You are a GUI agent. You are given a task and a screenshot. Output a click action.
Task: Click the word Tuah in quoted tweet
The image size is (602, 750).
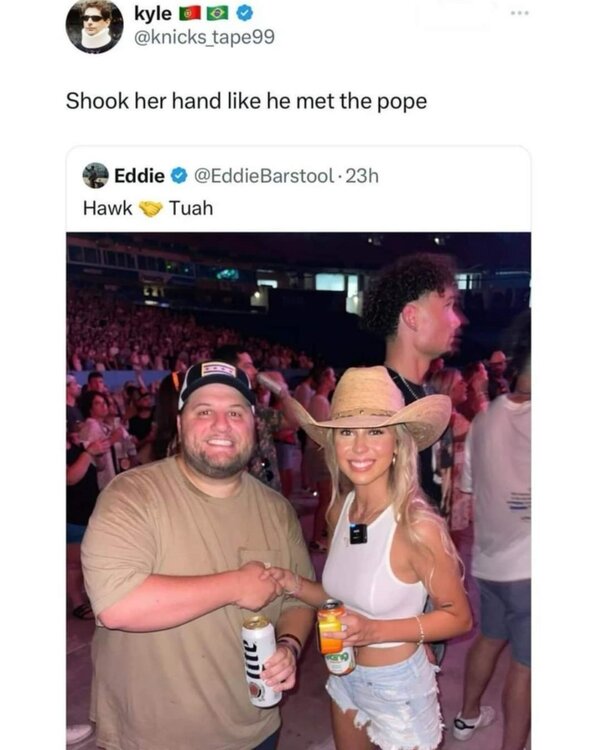click(191, 209)
